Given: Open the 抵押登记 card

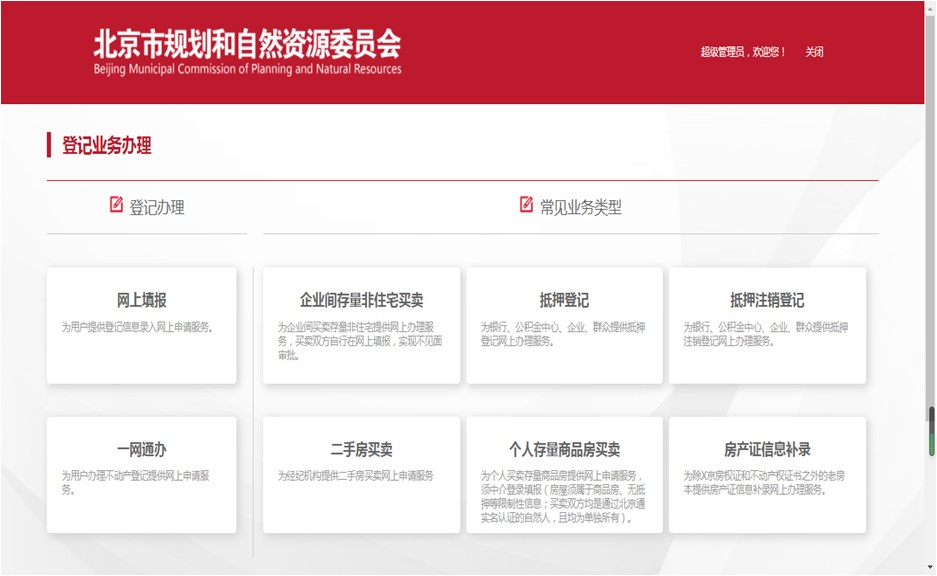Looking at the screenshot, I should click(565, 326).
